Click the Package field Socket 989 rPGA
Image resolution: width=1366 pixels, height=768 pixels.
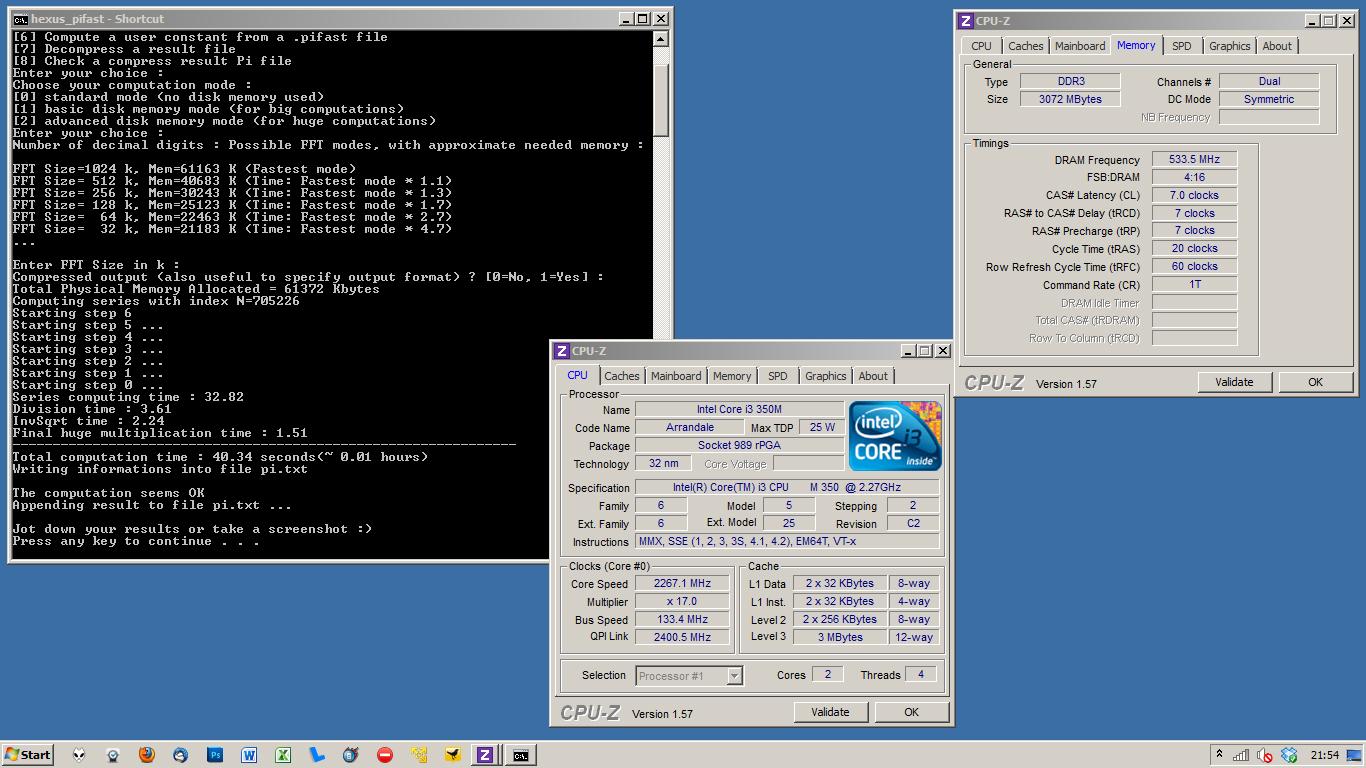tap(739, 445)
